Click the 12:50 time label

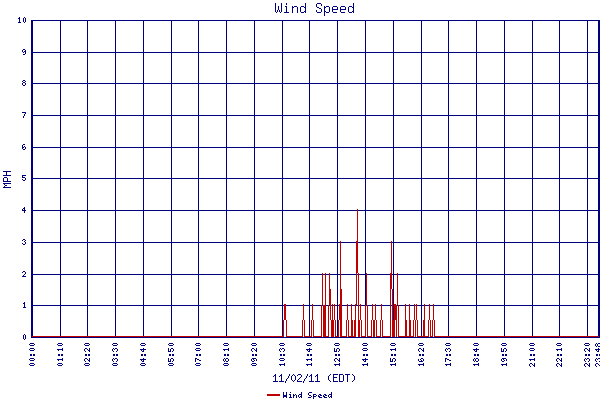point(338,354)
